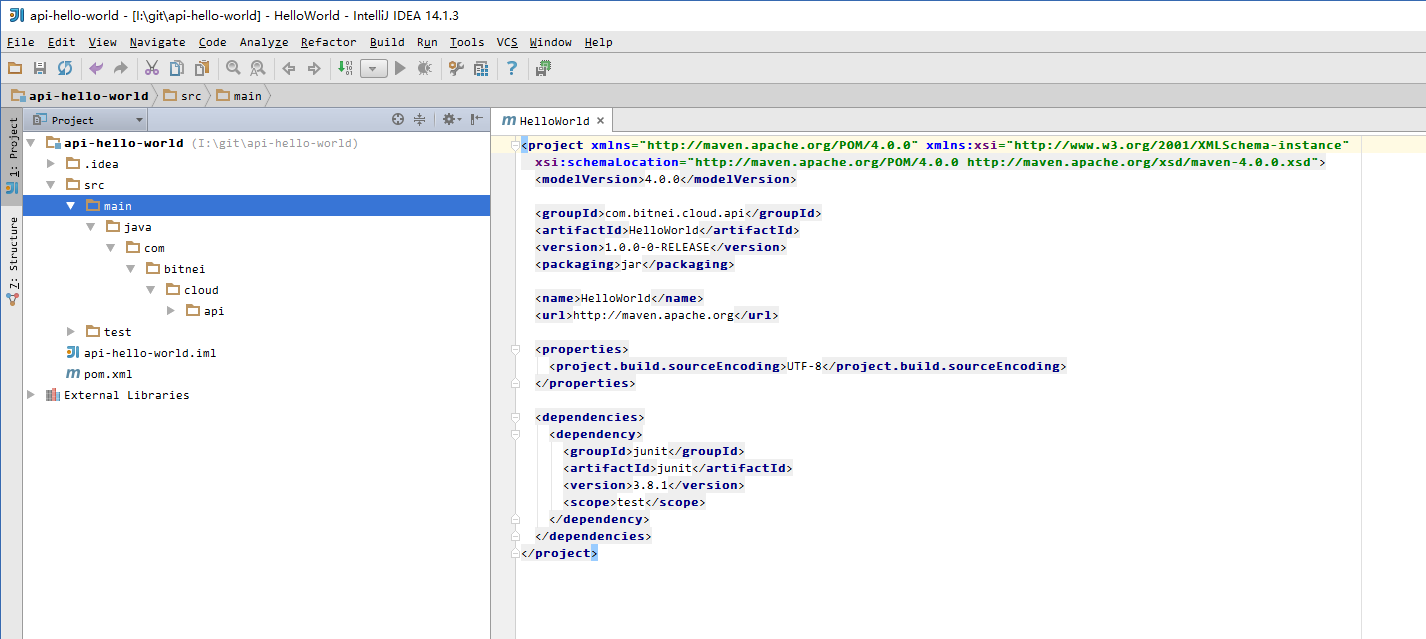Fold the properties block in gutter

516,349
